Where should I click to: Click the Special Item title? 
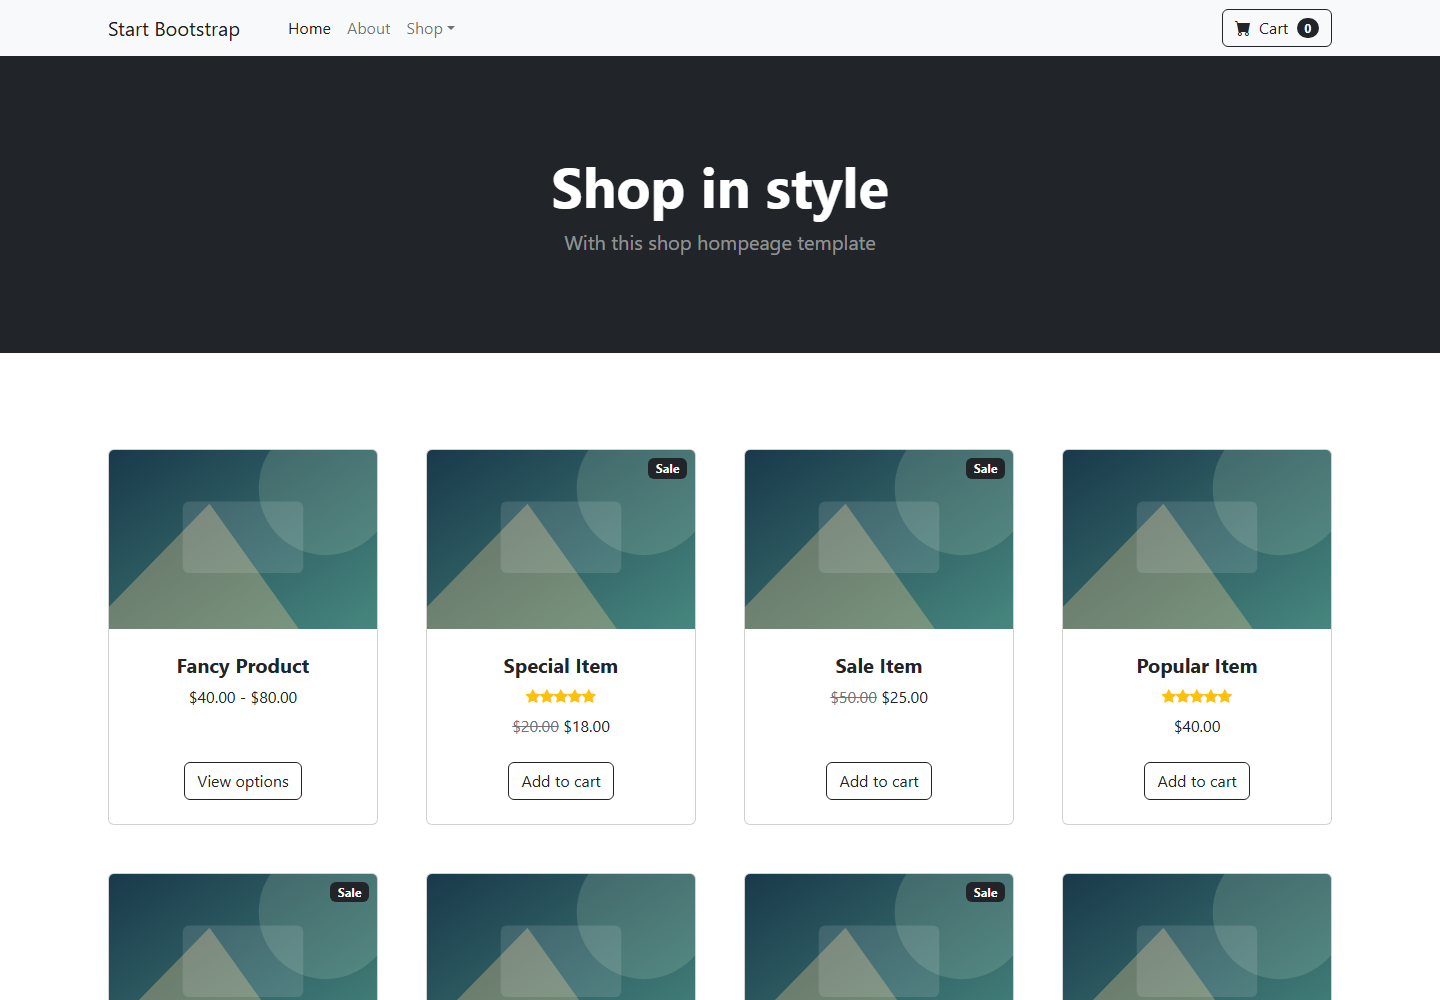561,666
